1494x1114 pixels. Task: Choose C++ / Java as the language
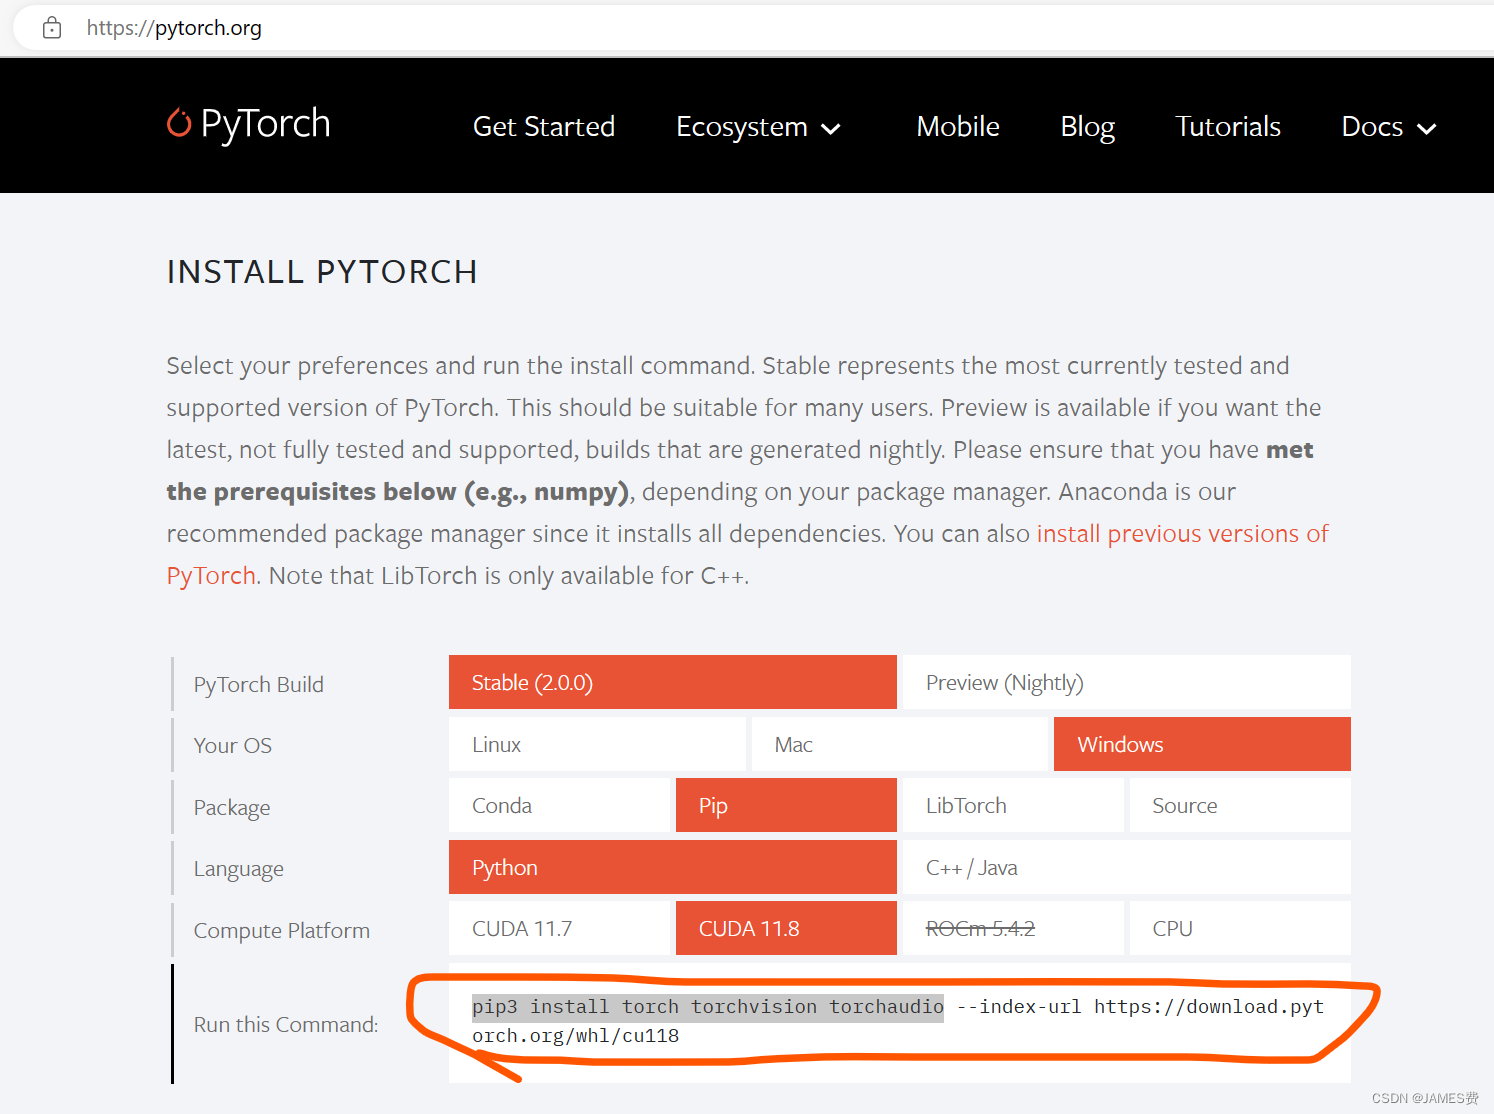click(x=1127, y=867)
